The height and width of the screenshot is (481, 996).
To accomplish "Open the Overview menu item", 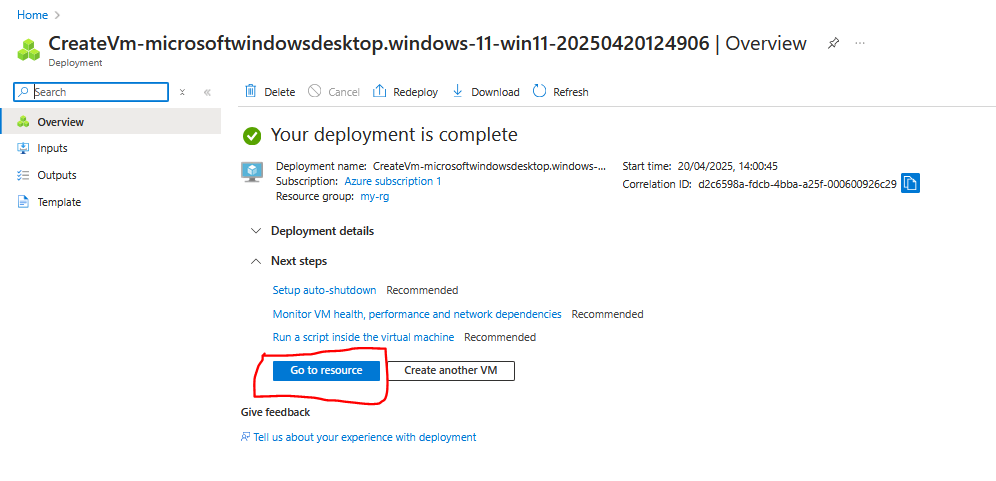I will pyautogui.click(x=111, y=122).
